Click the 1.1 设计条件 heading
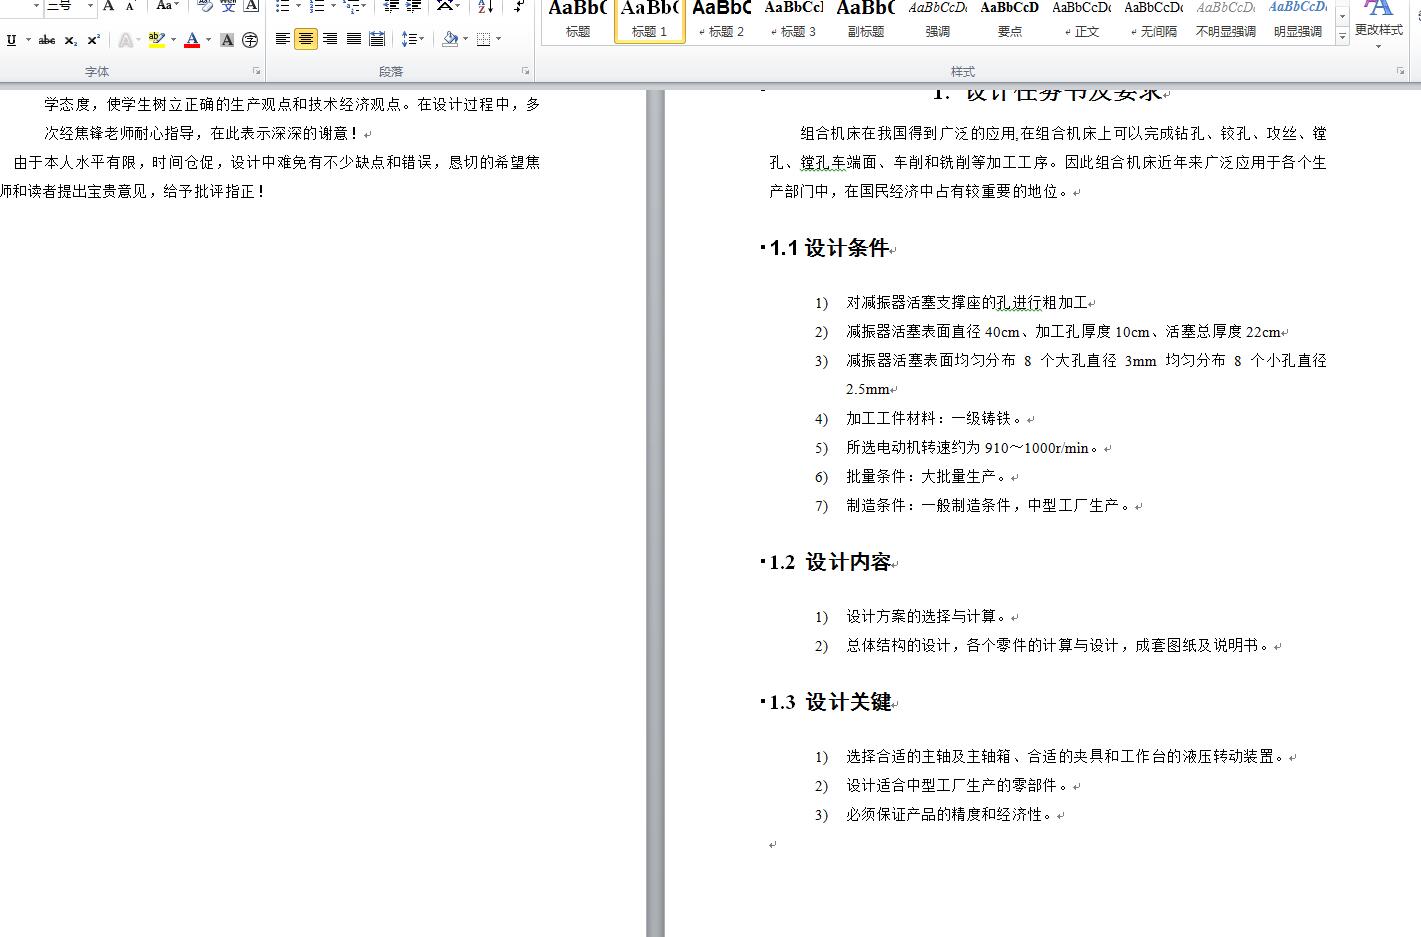This screenshot has width=1421, height=937. (829, 248)
